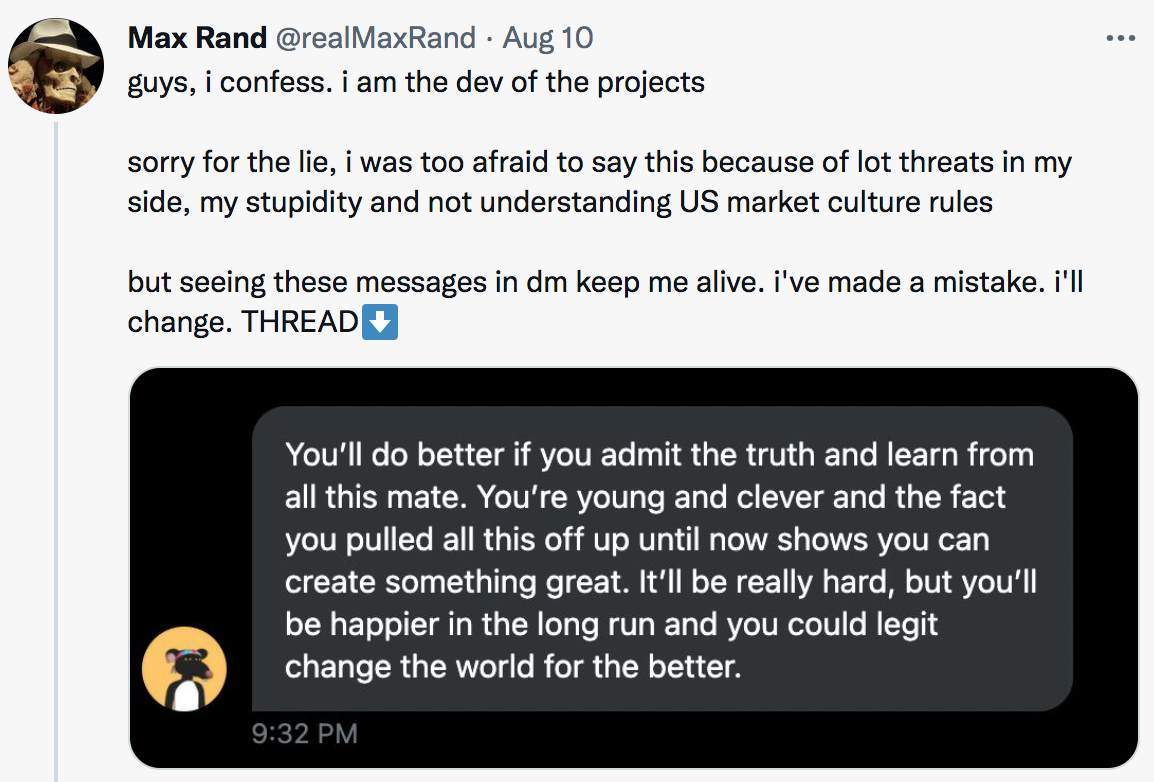This screenshot has height=782, width=1154.
Task: Select the rat avatar in the DM screenshot
Action: pyautogui.click(x=184, y=670)
